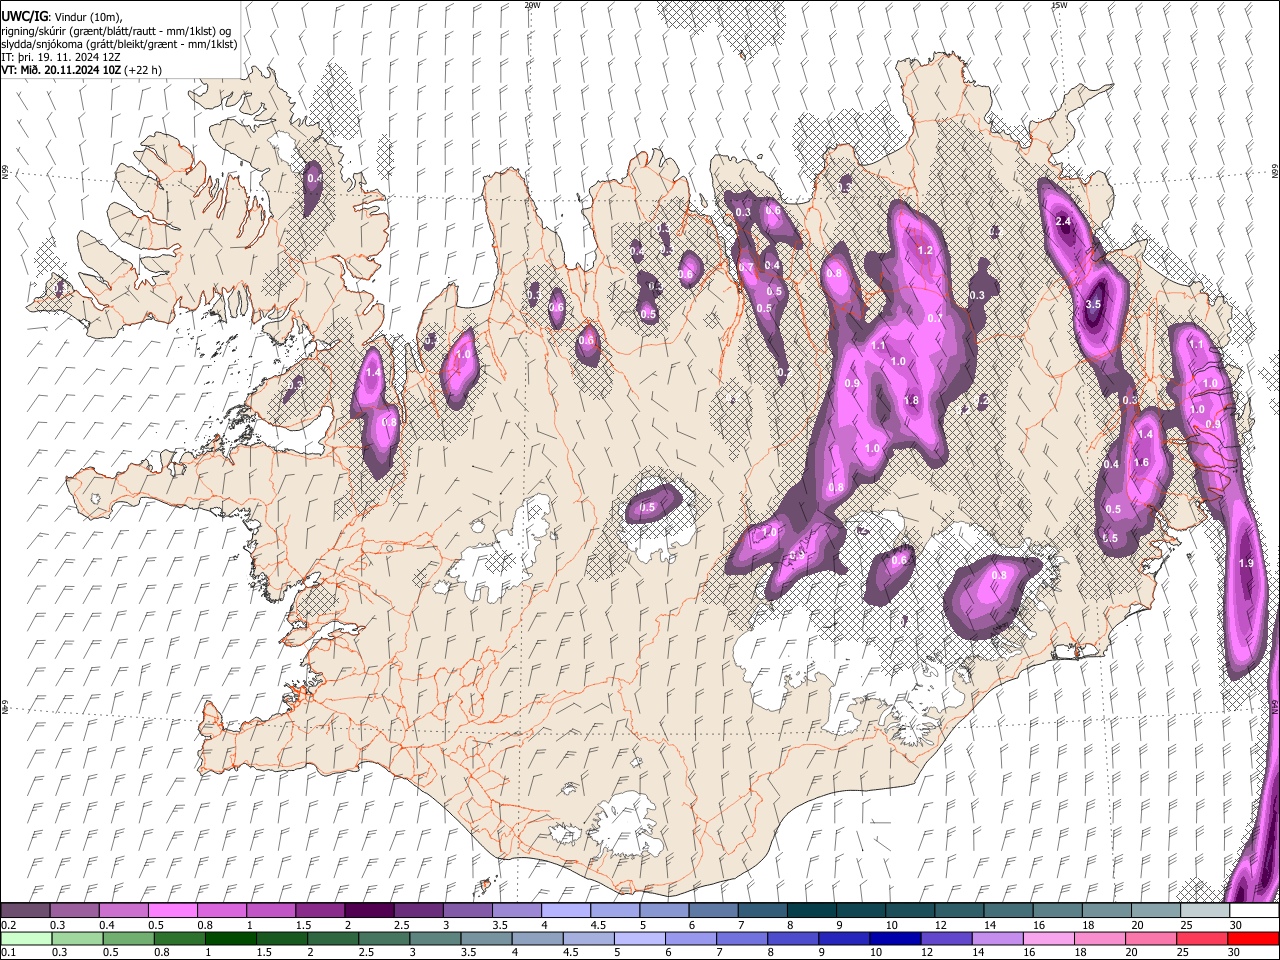Click the light lavender 4–4.5 purple-scale swatch
This screenshot has width=1280, height=960.
565,910
